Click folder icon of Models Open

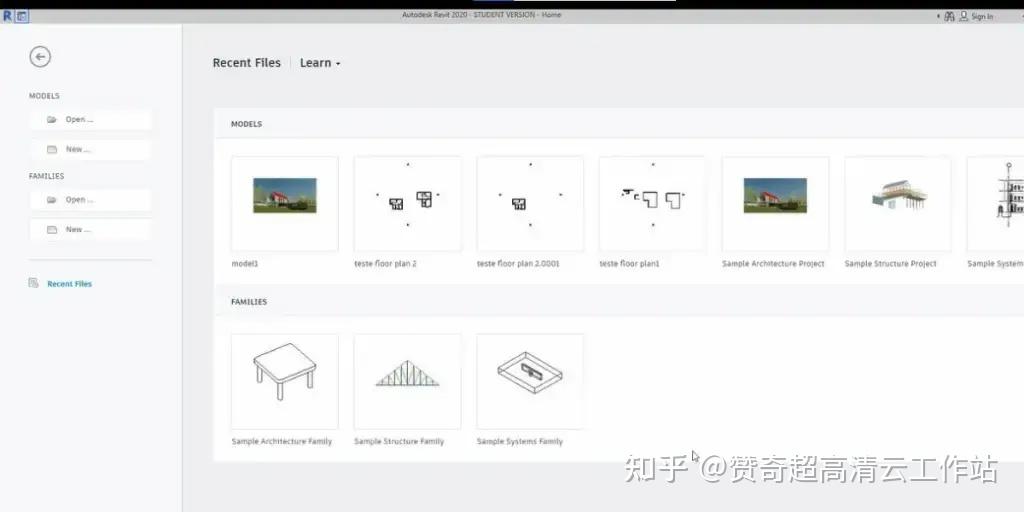click(x=52, y=120)
